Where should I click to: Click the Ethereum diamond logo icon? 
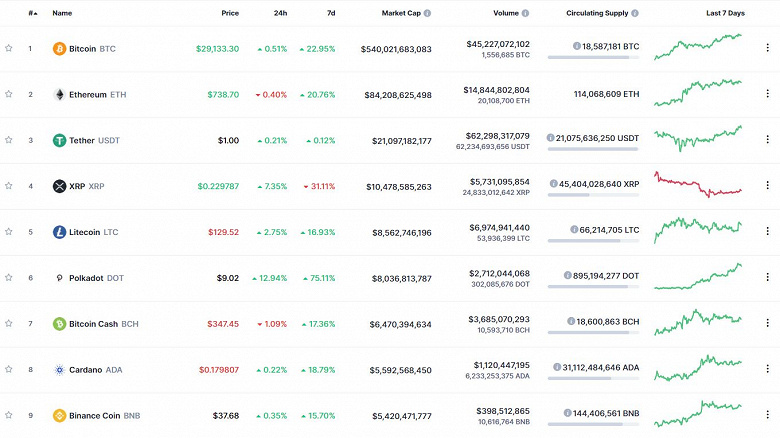point(59,94)
